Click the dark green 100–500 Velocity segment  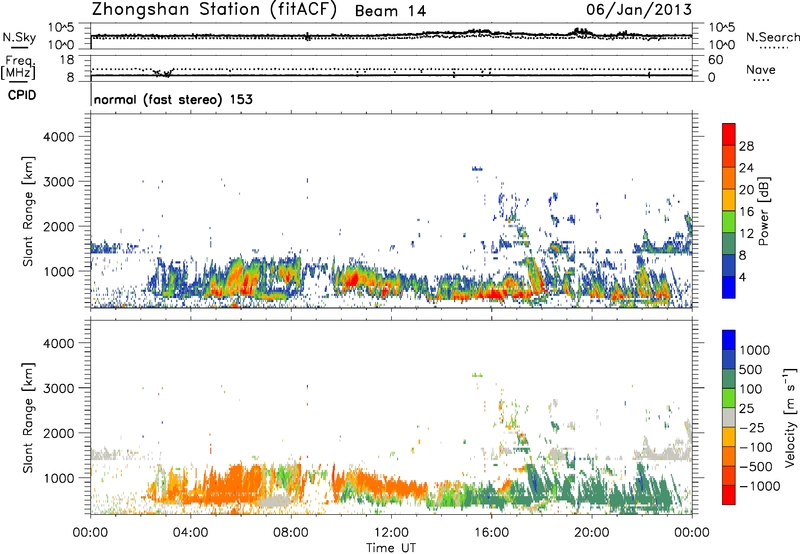click(x=729, y=379)
